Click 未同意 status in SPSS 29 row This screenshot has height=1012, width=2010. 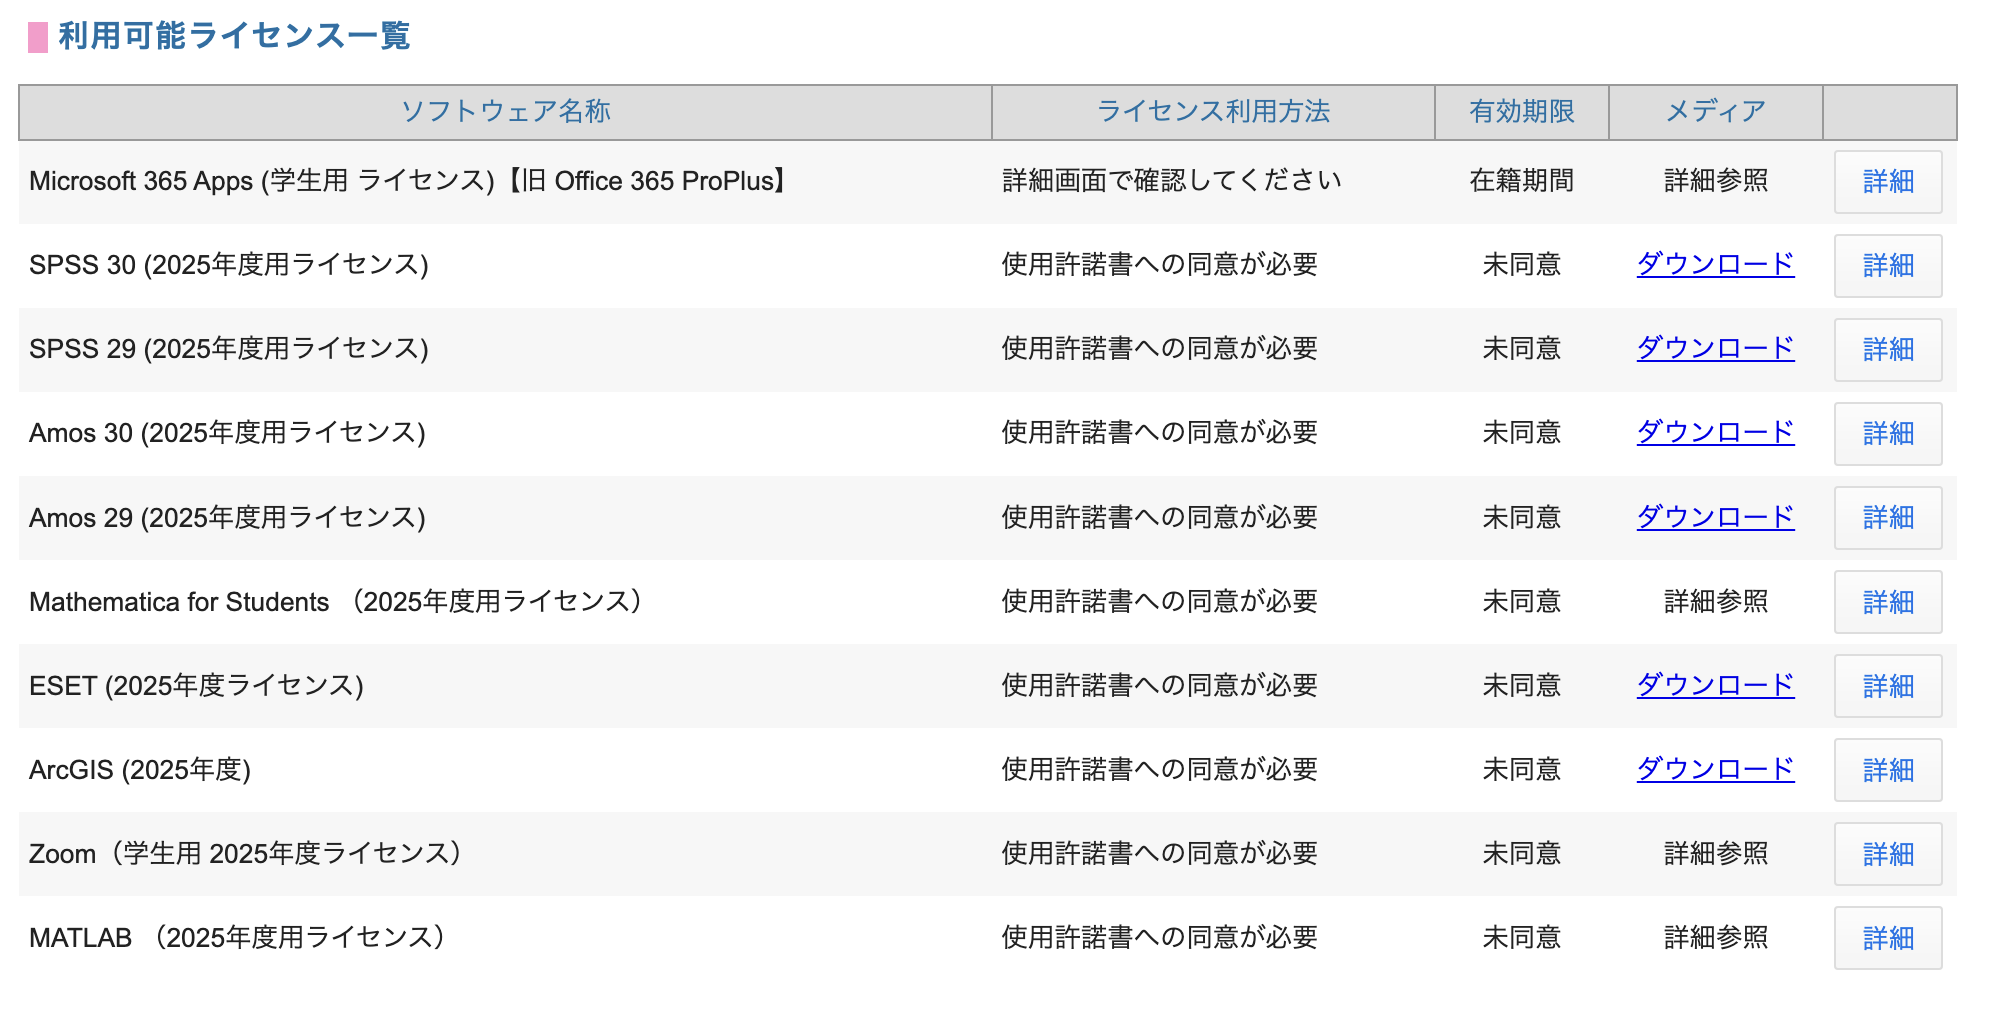point(1522,349)
